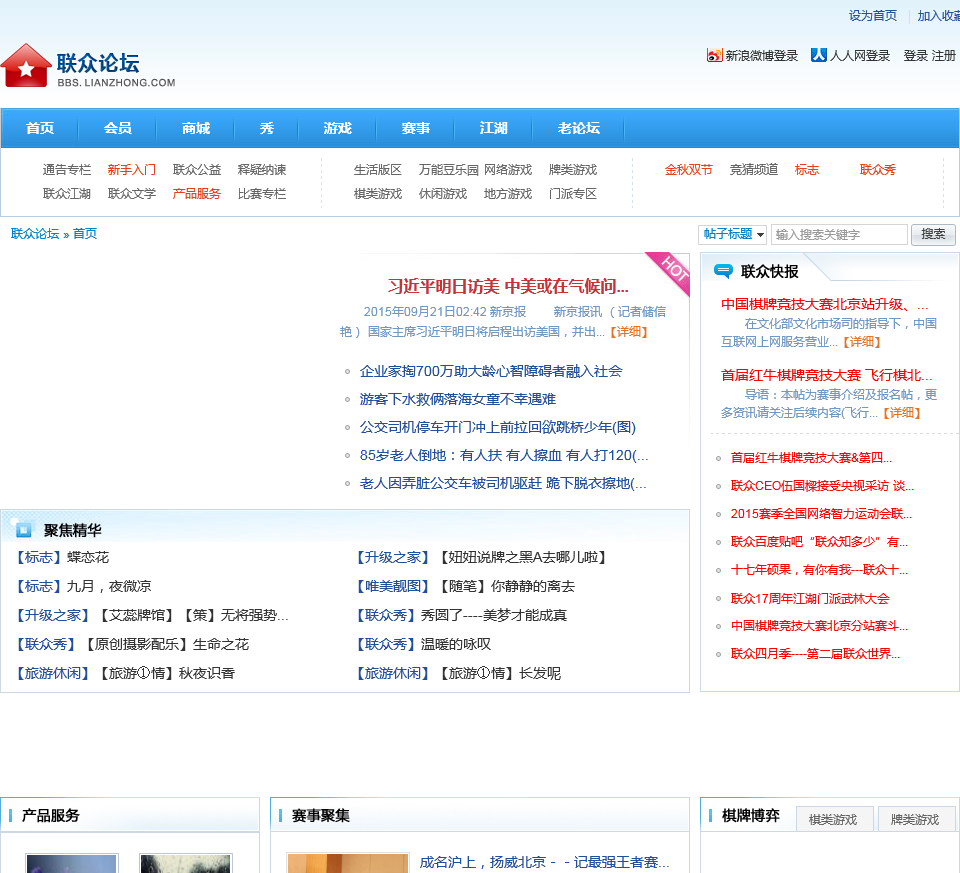Click the search keyword input field
The width and height of the screenshot is (960, 873).
pos(839,234)
